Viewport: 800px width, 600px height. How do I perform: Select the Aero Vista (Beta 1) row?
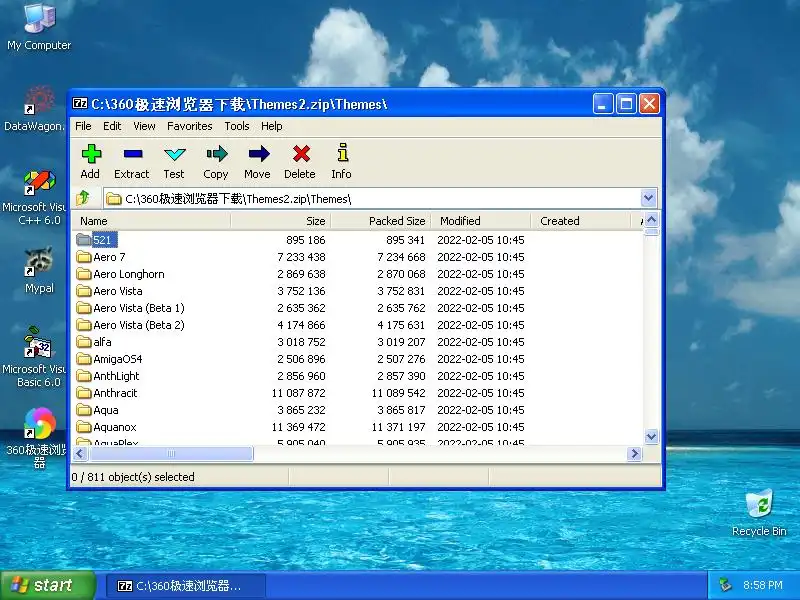[357, 308]
